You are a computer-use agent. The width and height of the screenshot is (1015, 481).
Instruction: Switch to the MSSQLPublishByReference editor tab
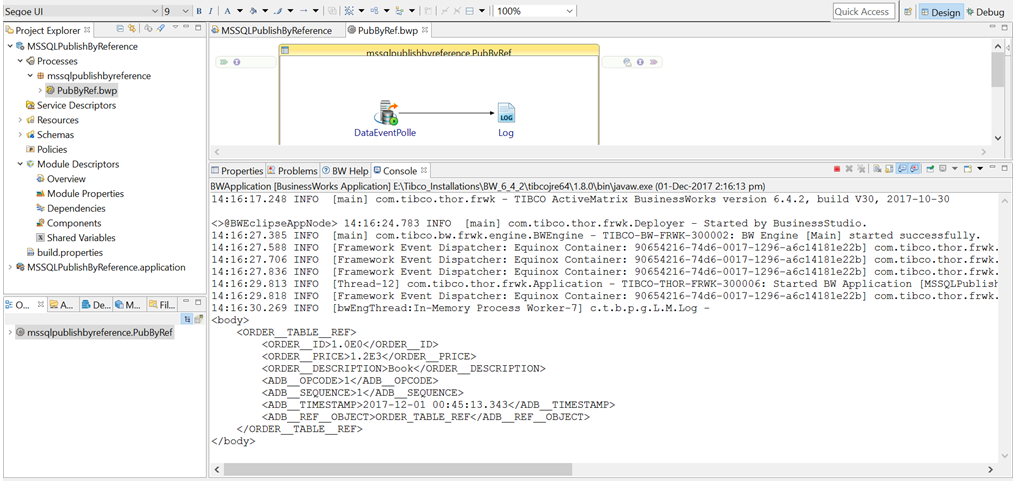[271, 30]
